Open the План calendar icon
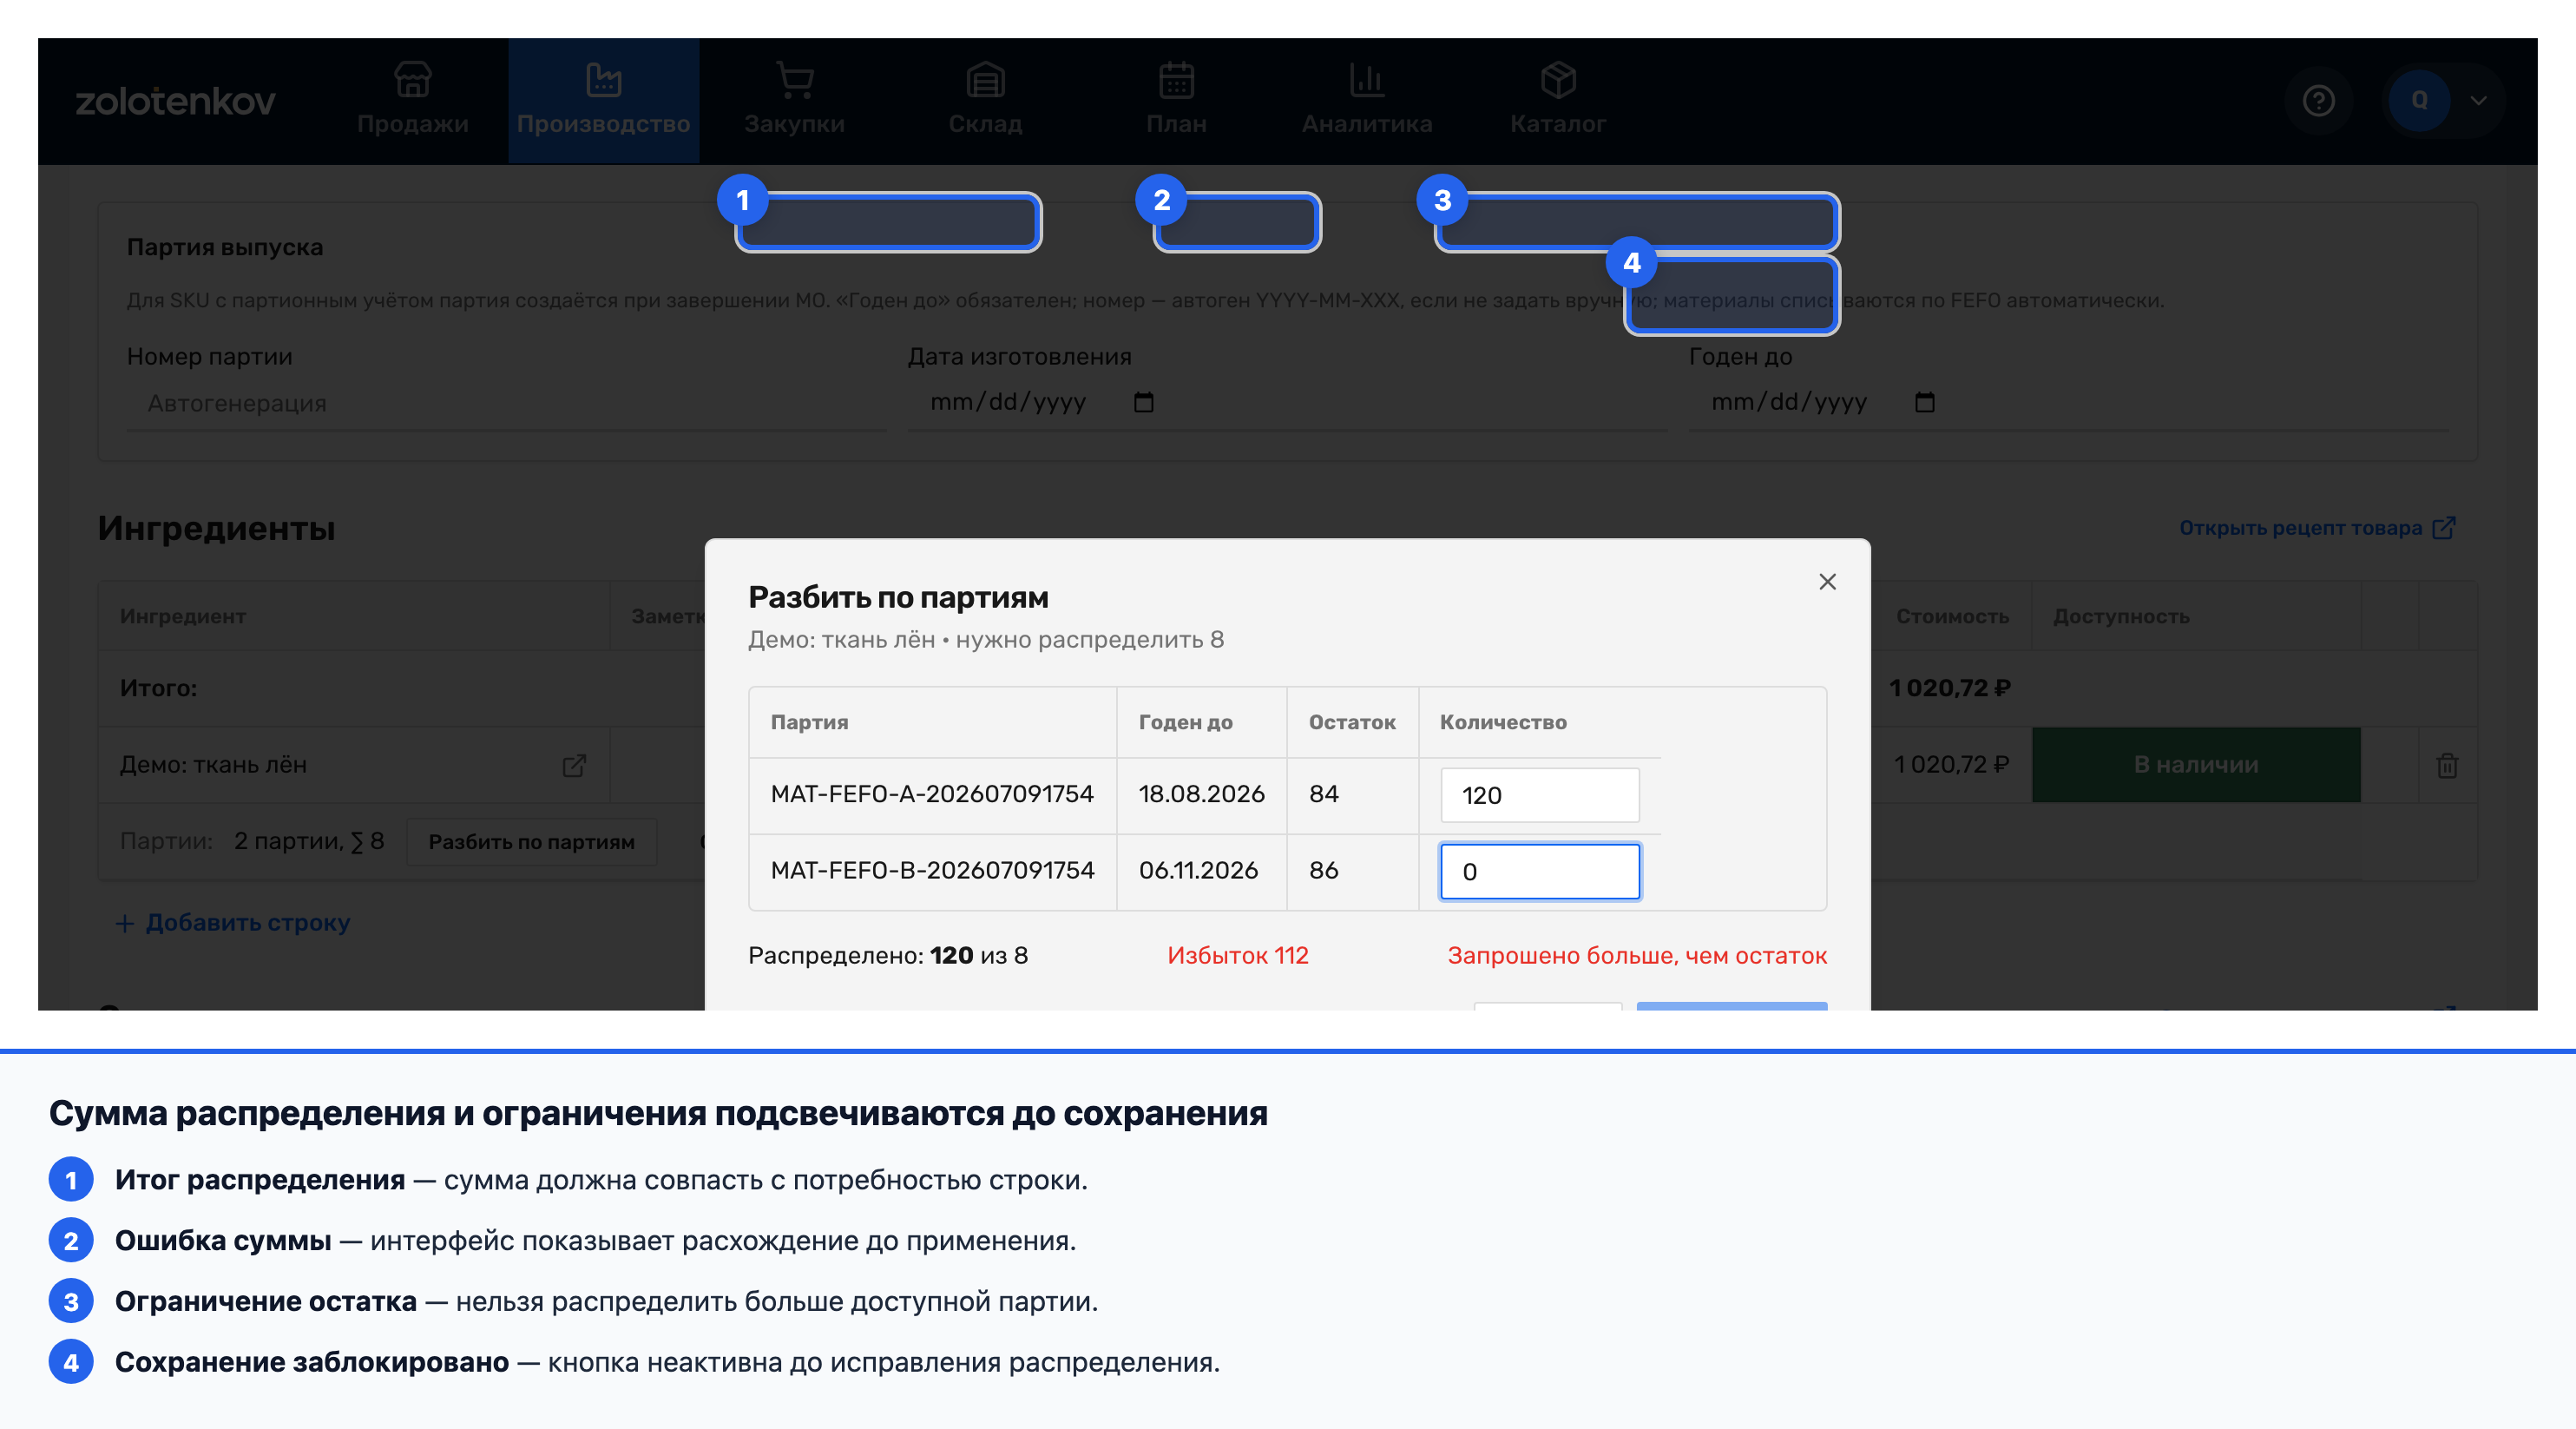This screenshot has height=1429, width=2576. (x=1176, y=80)
